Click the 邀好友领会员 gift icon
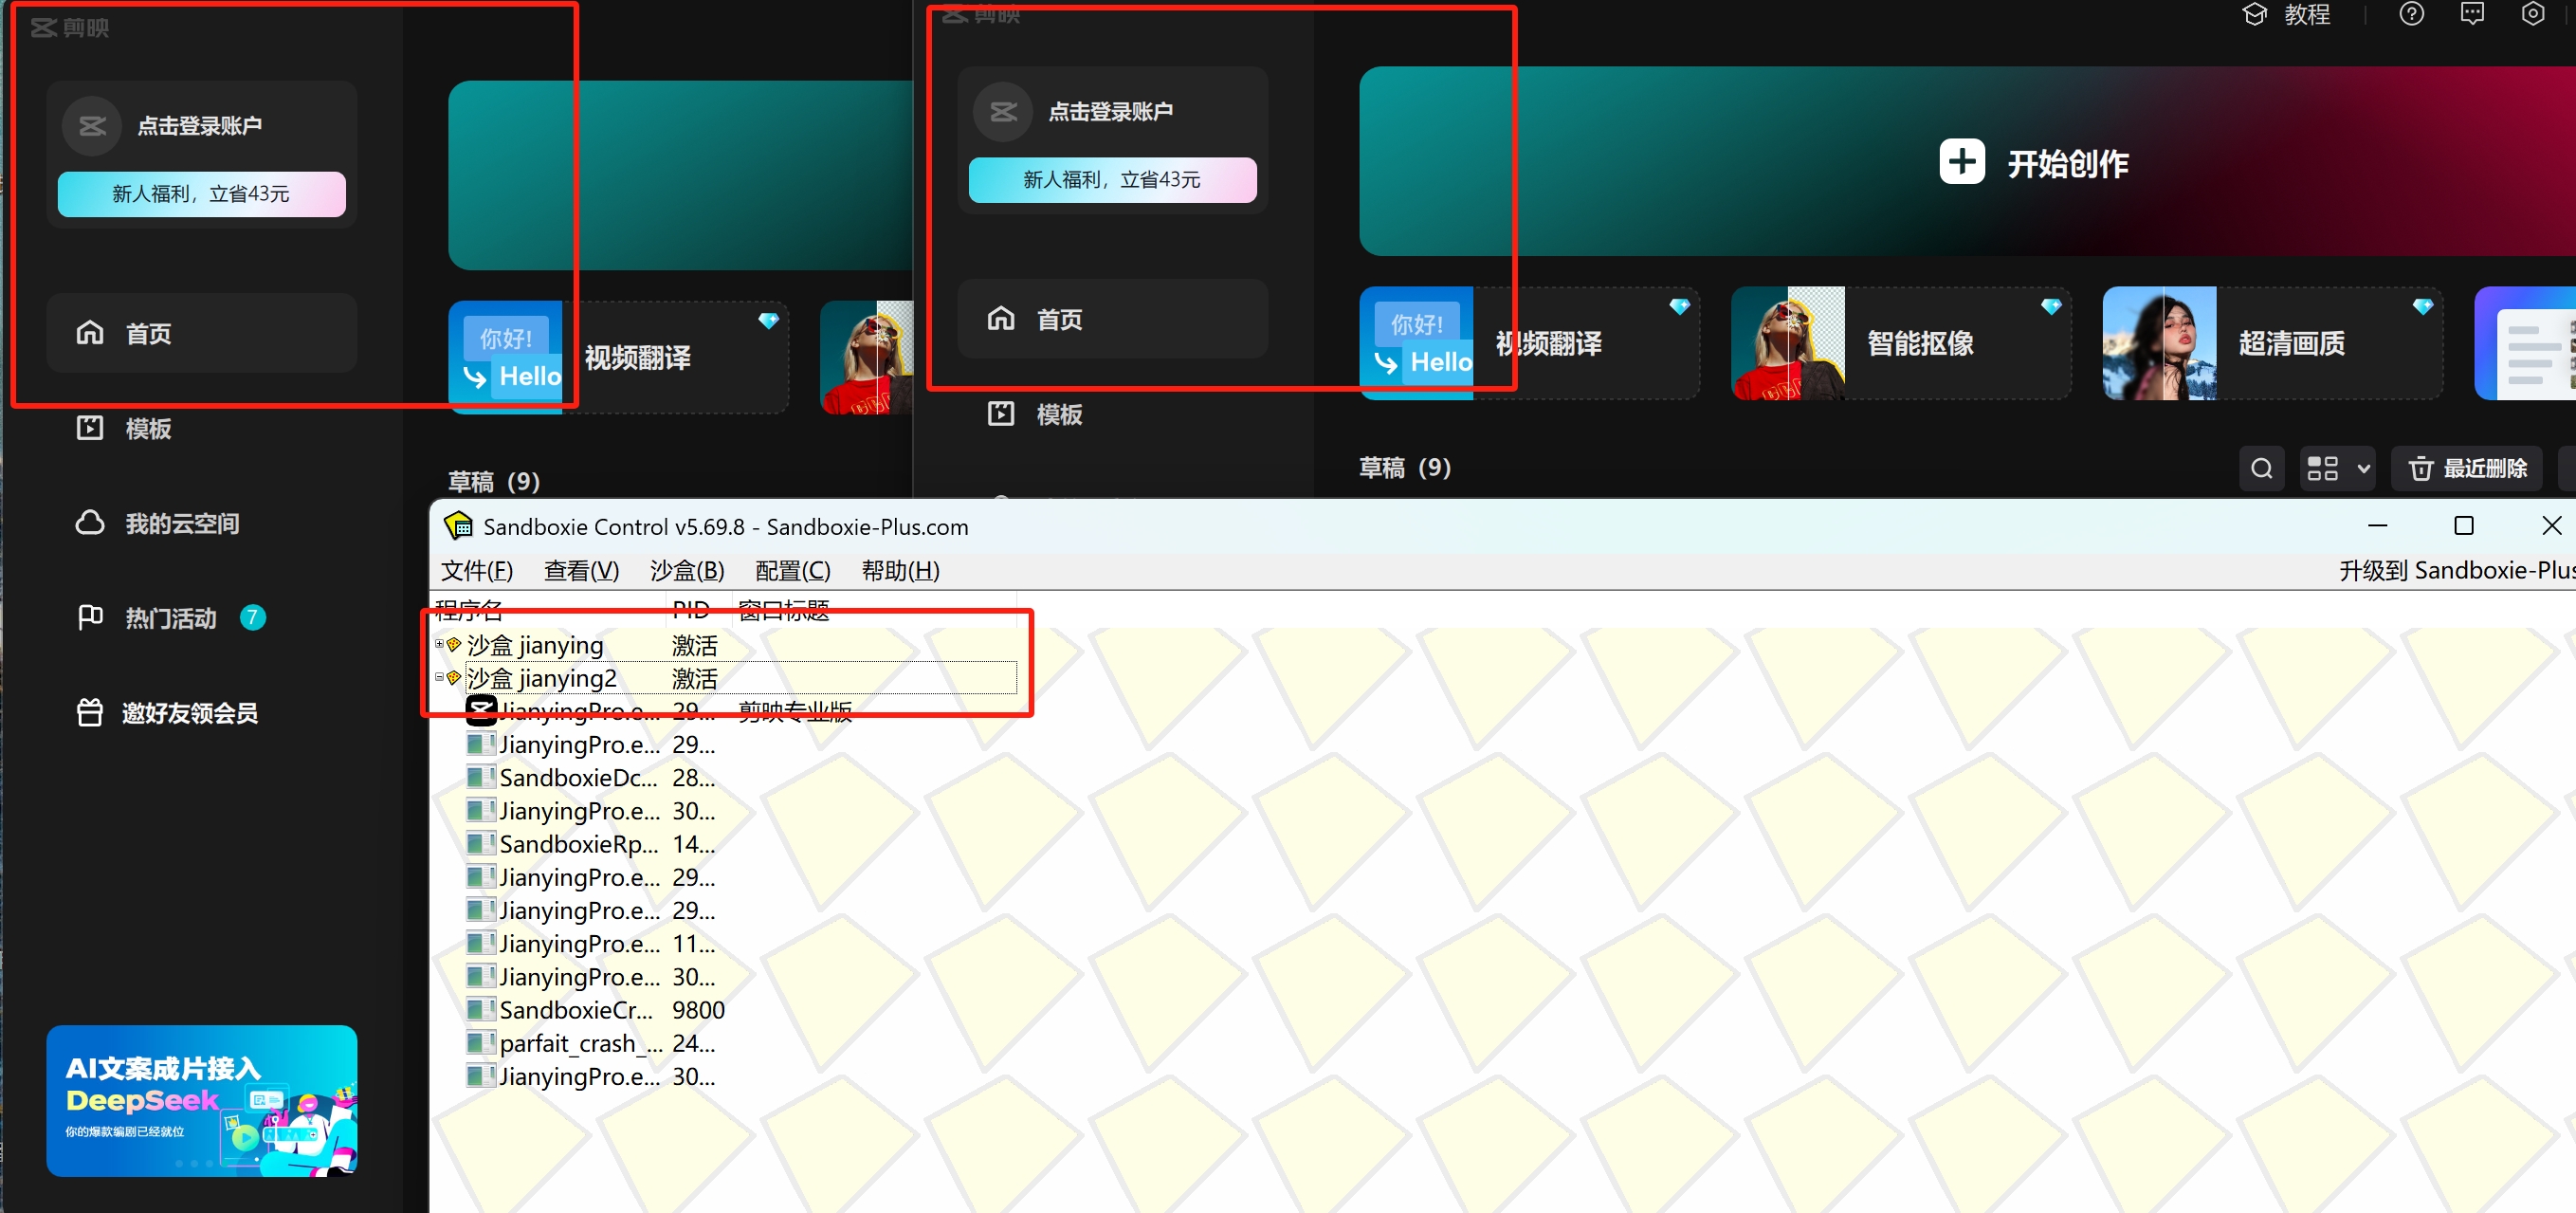2576x1213 pixels. point(90,713)
